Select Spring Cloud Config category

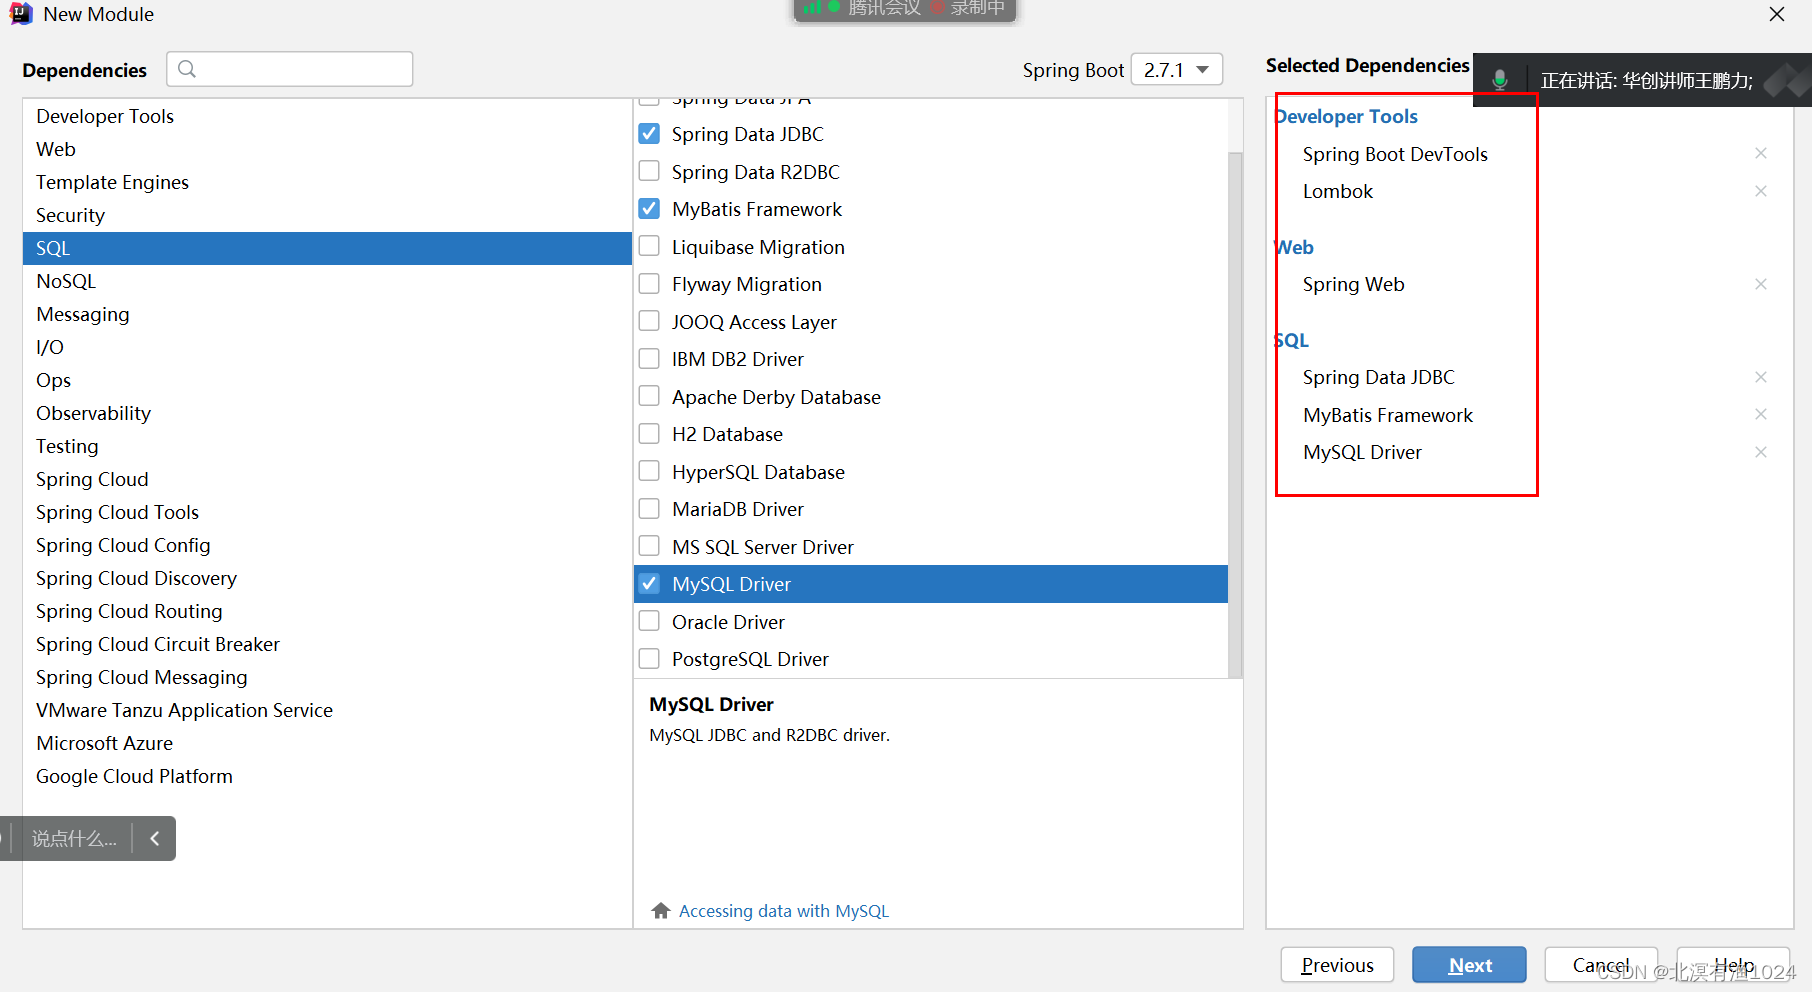click(327, 545)
